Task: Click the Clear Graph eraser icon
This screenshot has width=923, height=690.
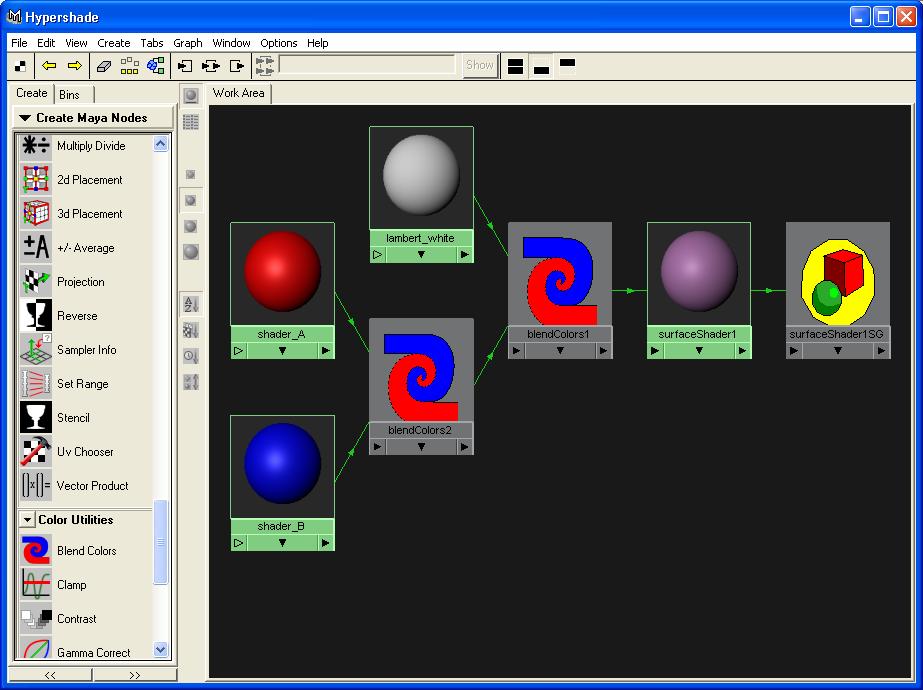Action: click(105, 66)
